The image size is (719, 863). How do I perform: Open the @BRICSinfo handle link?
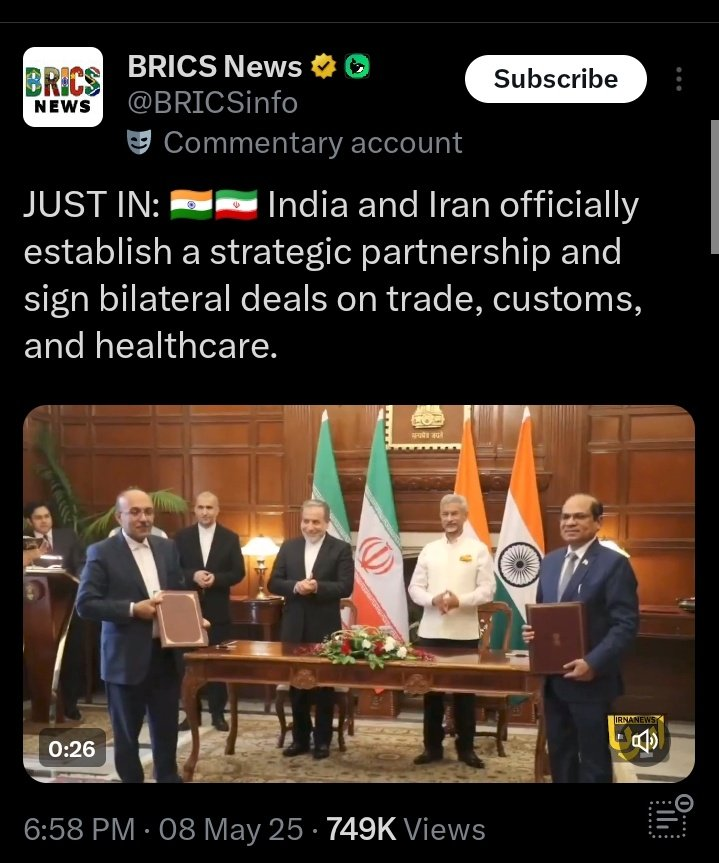(213, 103)
